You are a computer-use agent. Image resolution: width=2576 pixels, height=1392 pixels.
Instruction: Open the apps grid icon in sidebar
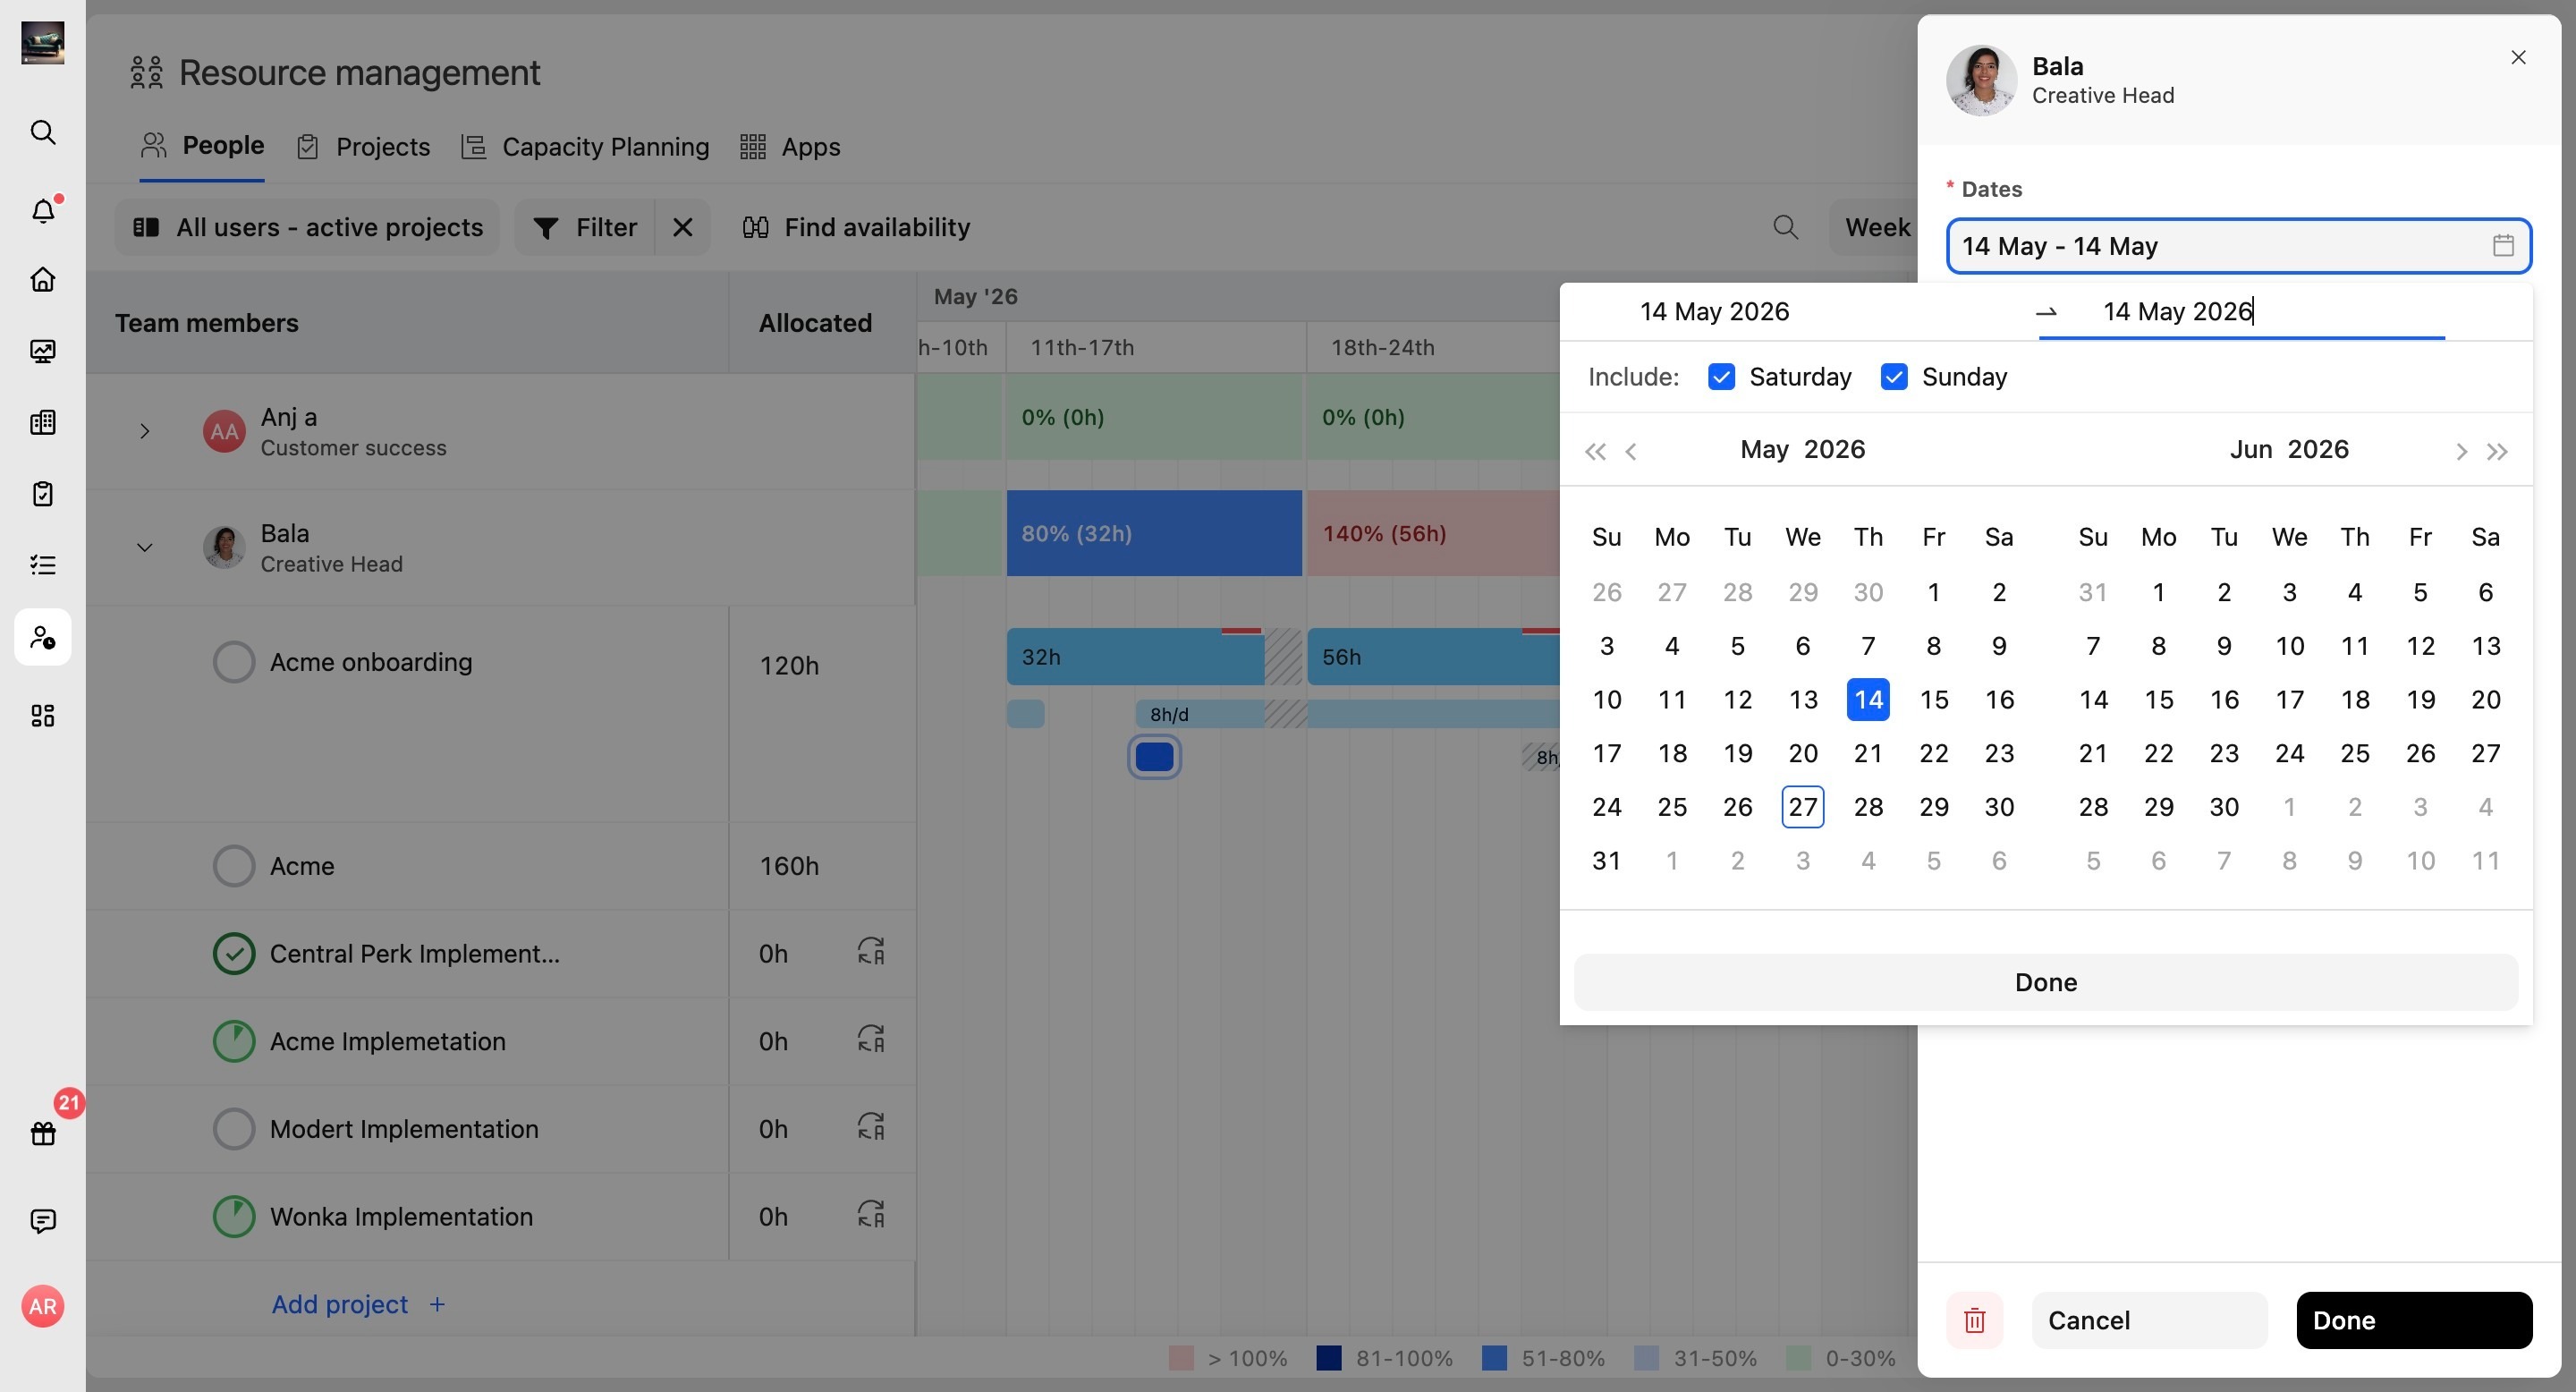click(x=43, y=716)
